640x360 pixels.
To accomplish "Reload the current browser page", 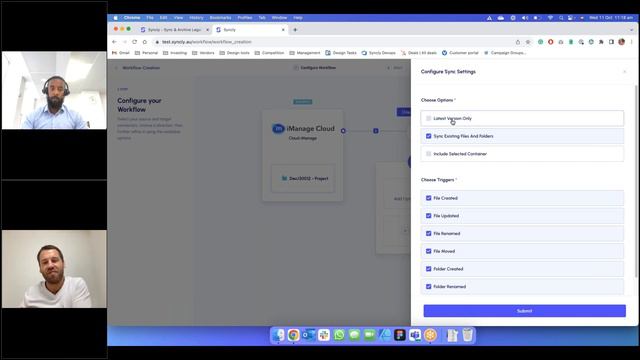I will (134, 42).
